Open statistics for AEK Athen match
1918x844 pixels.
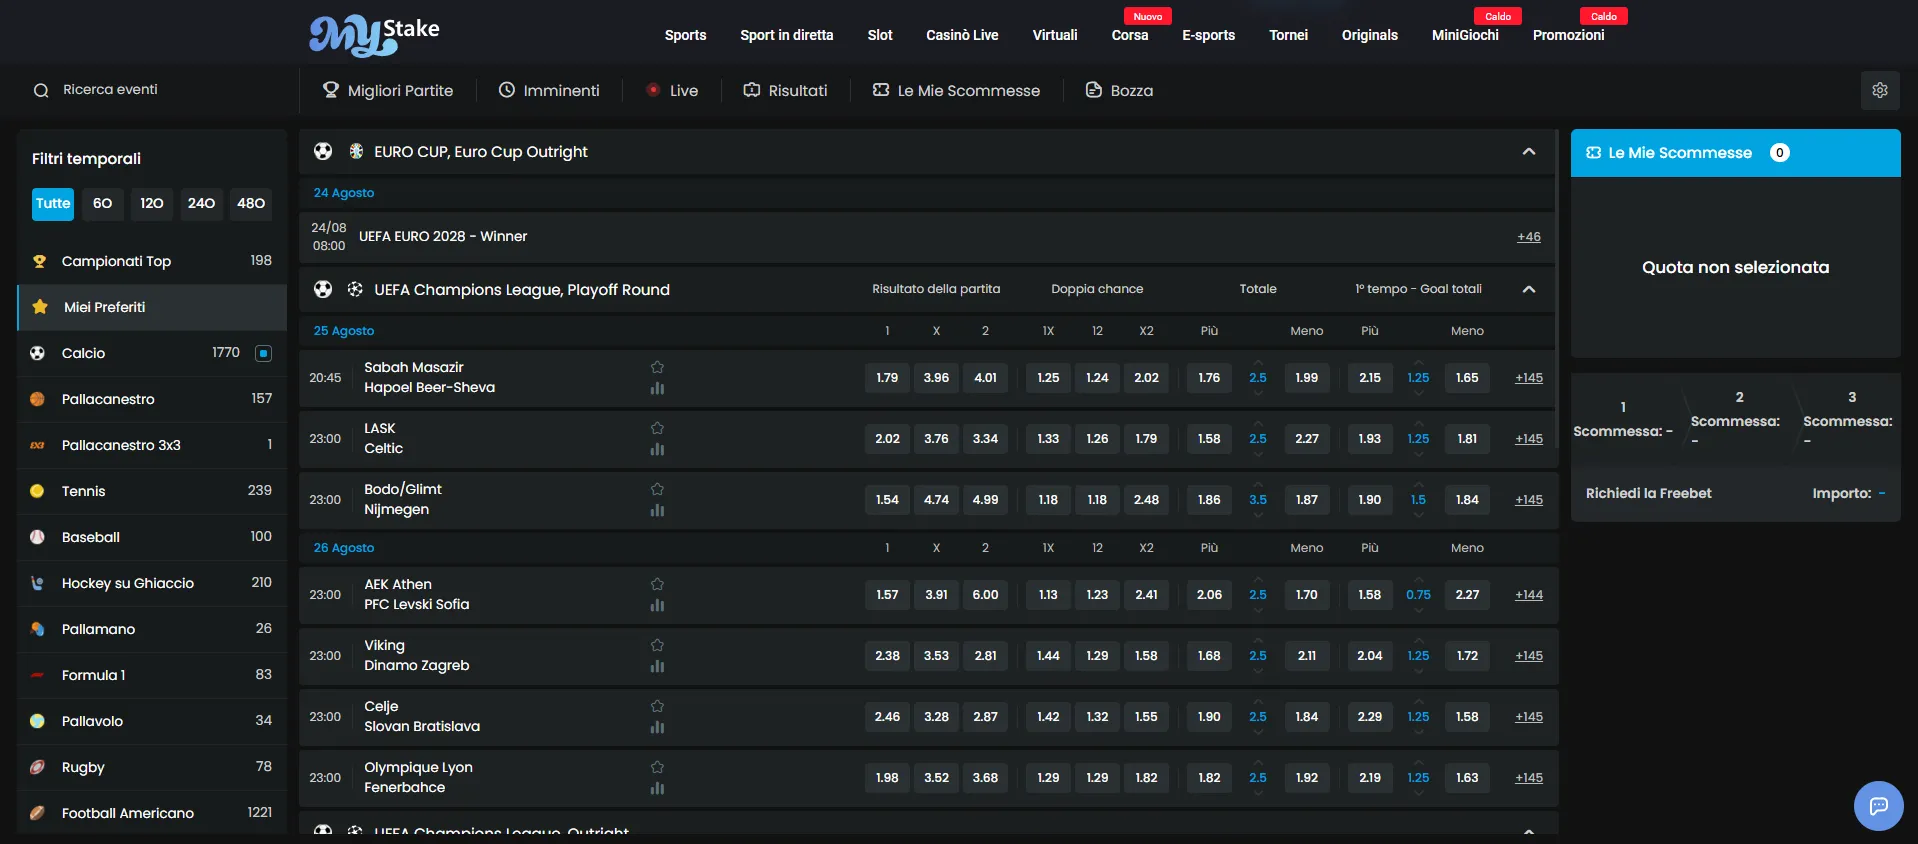(x=657, y=605)
